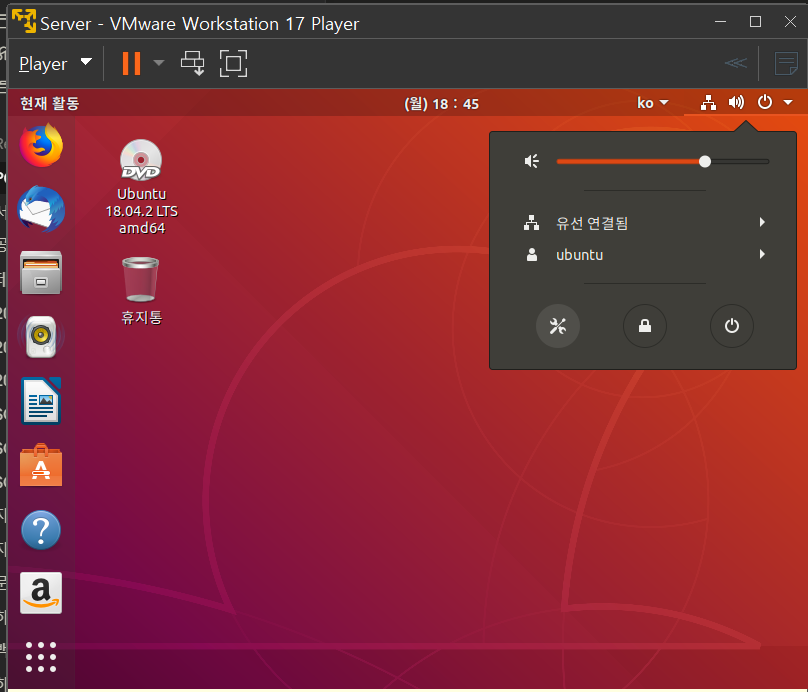
Task: Click the speaker icon beside volume slider
Action: click(532, 161)
